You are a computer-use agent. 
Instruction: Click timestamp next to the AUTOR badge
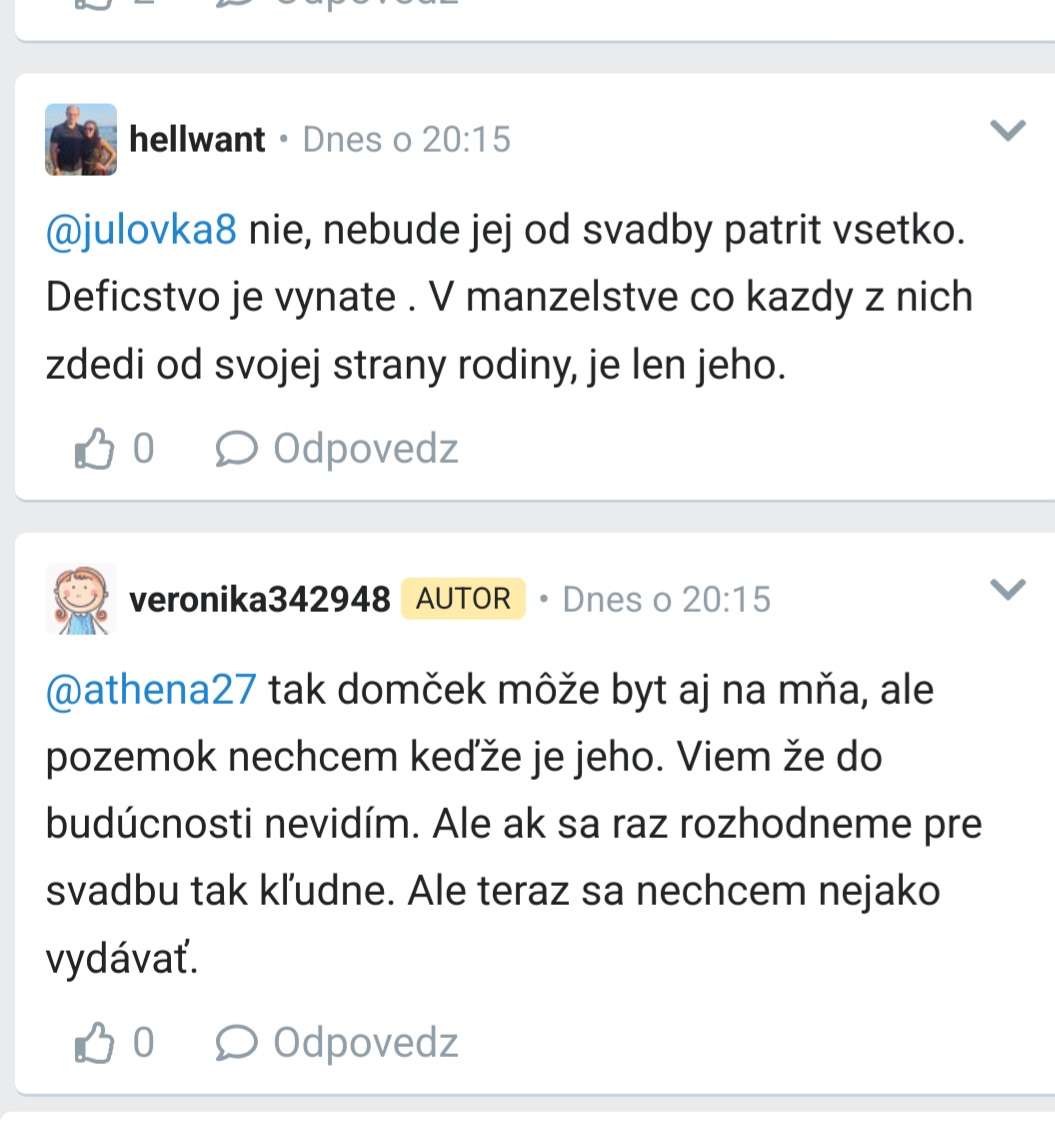[x=666, y=599]
